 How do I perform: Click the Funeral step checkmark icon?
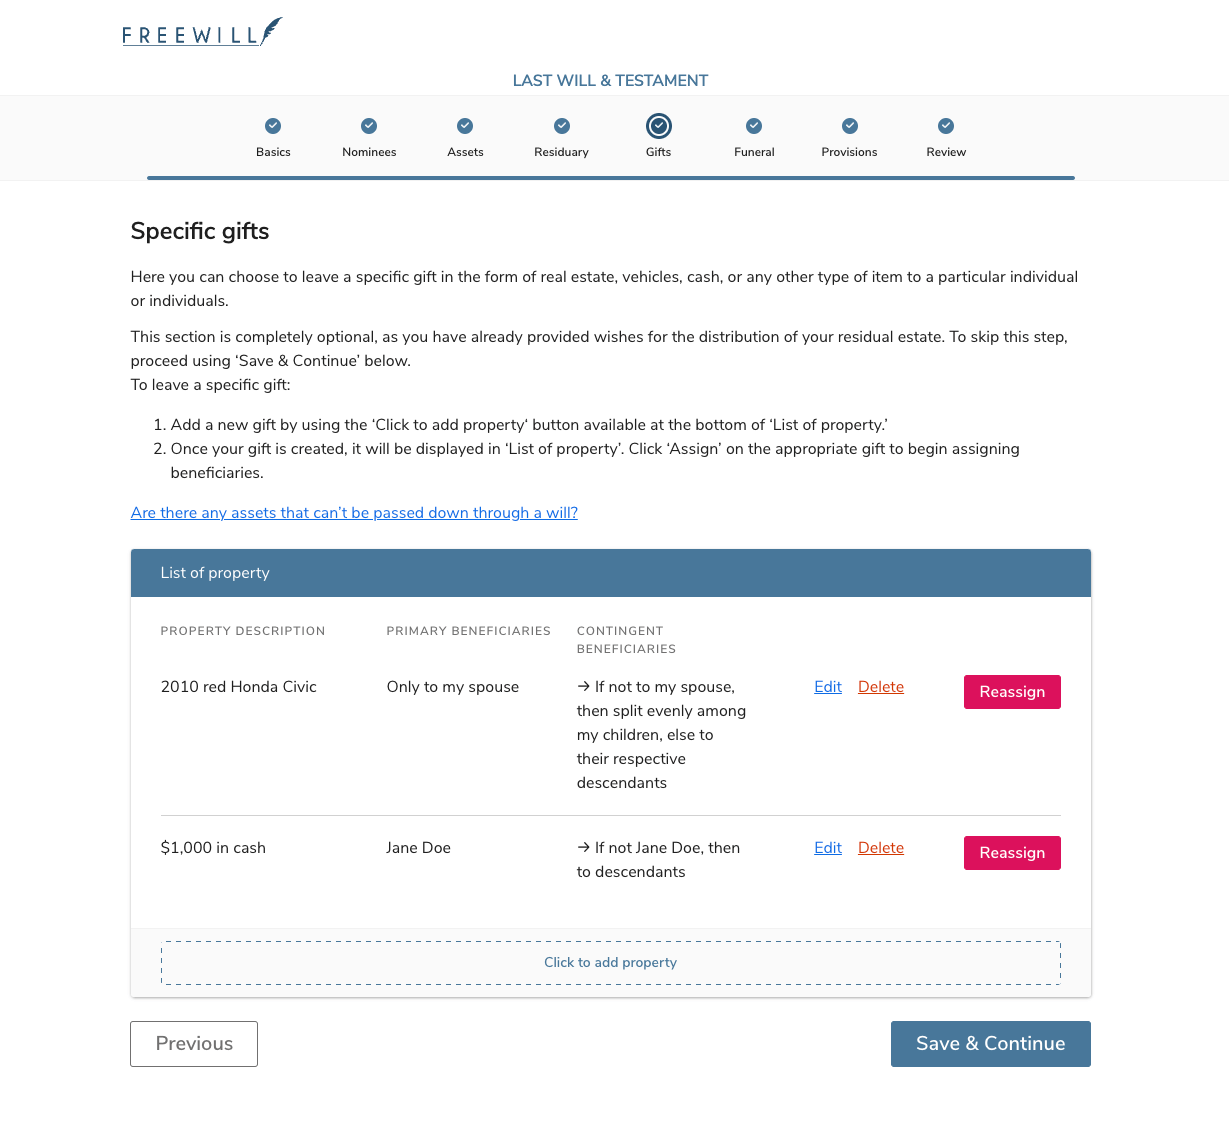754,126
